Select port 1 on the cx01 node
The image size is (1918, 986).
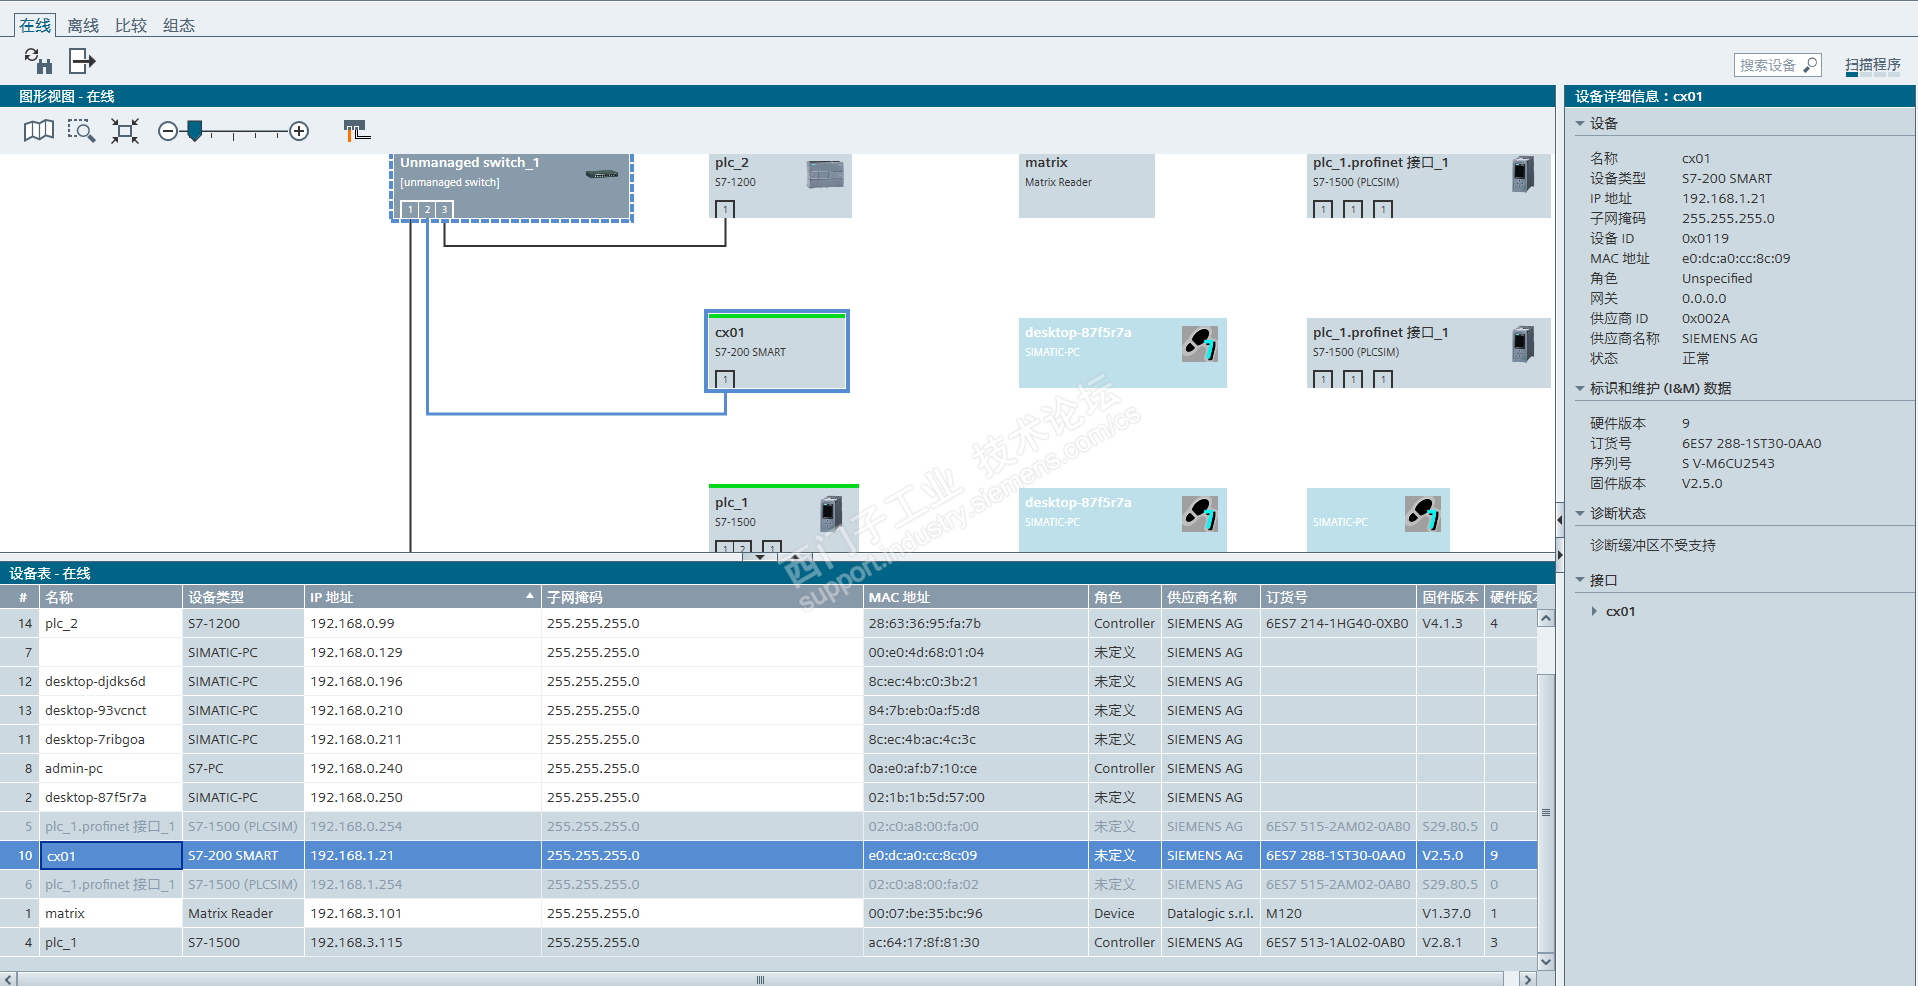click(x=725, y=379)
